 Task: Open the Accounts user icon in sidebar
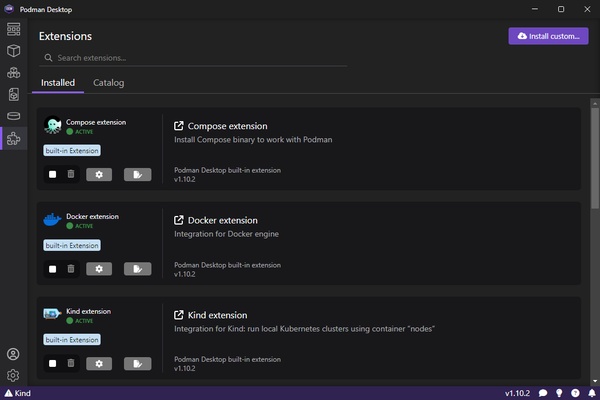coord(13,354)
